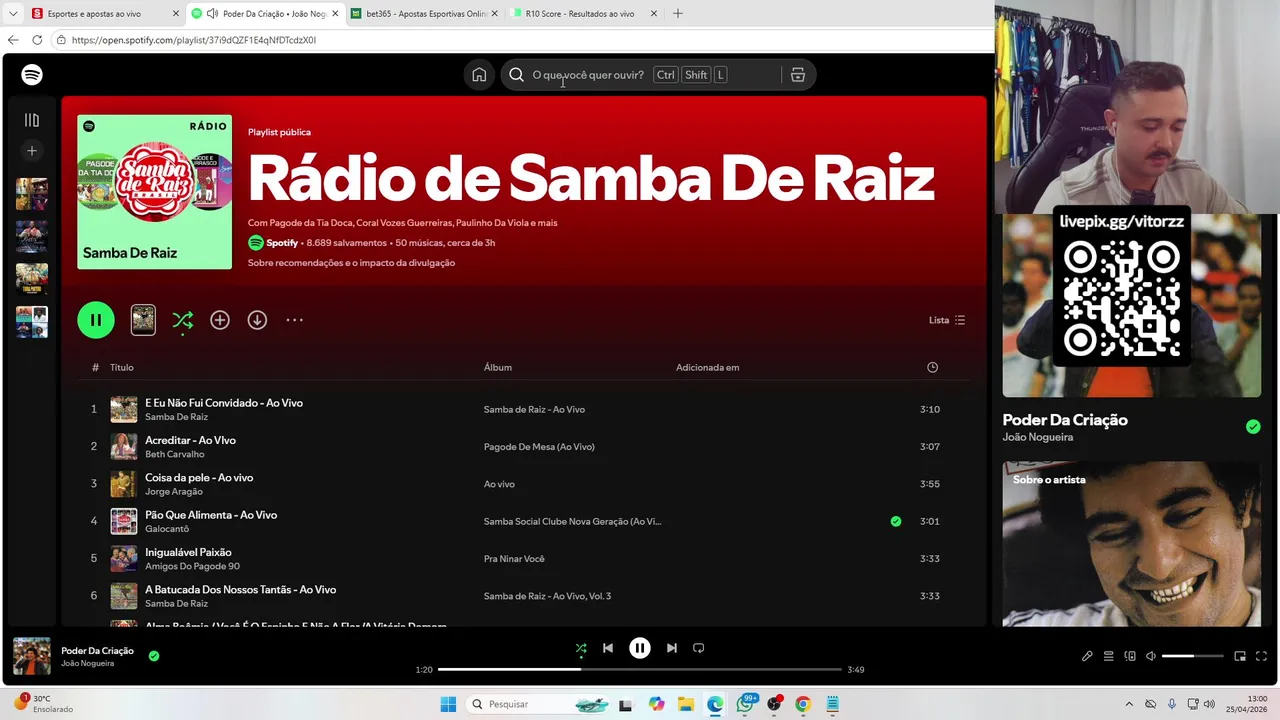Image resolution: width=1280 pixels, height=720 pixels.
Task: Click the browser address bar URL
Action: coord(194,40)
